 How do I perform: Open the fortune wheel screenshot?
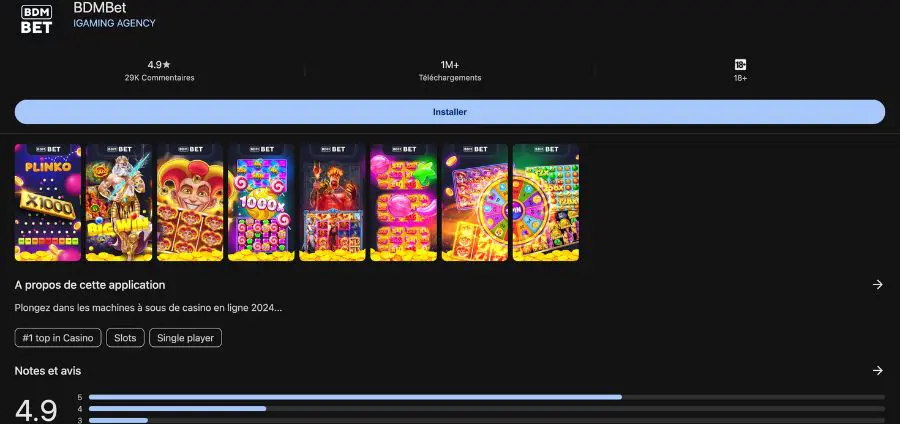pyautogui.click(x=474, y=202)
